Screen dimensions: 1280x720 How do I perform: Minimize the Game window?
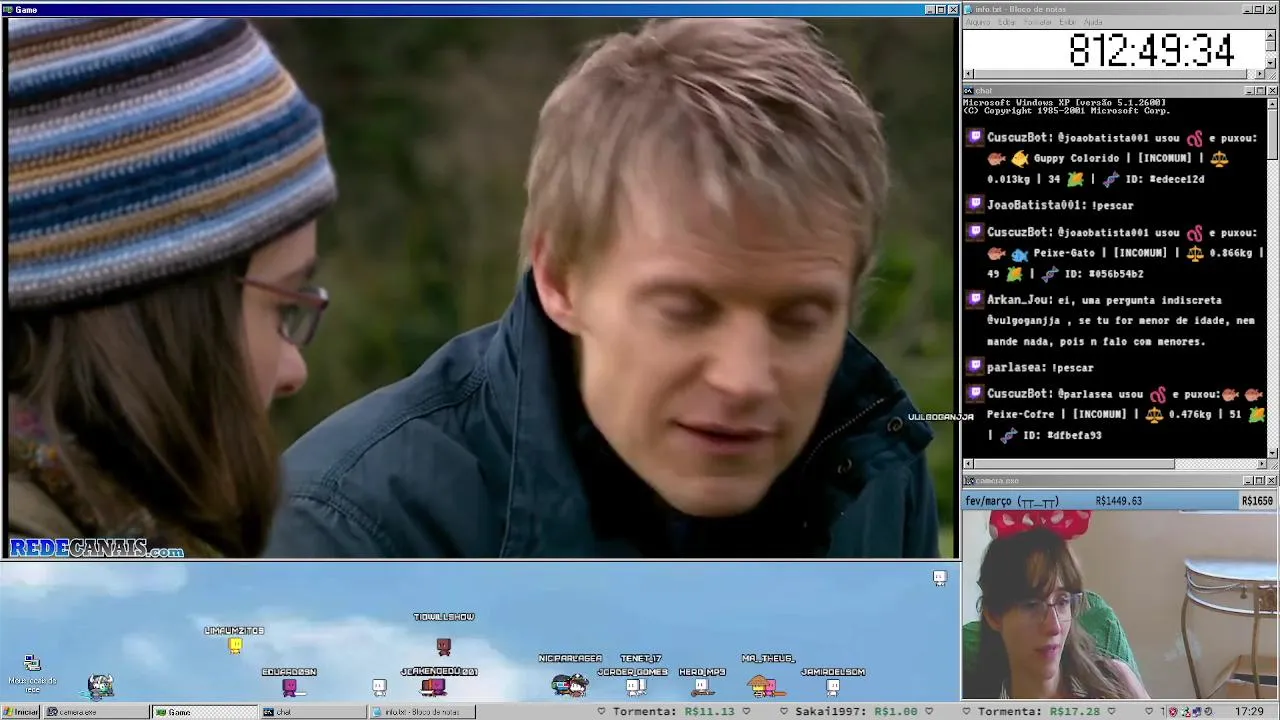click(929, 9)
